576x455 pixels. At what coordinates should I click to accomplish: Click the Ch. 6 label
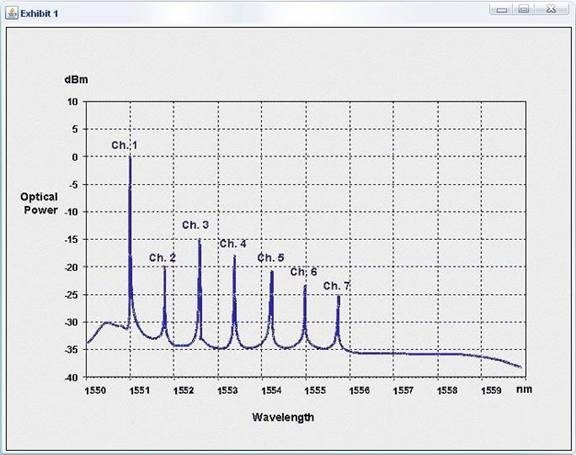(303, 272)
